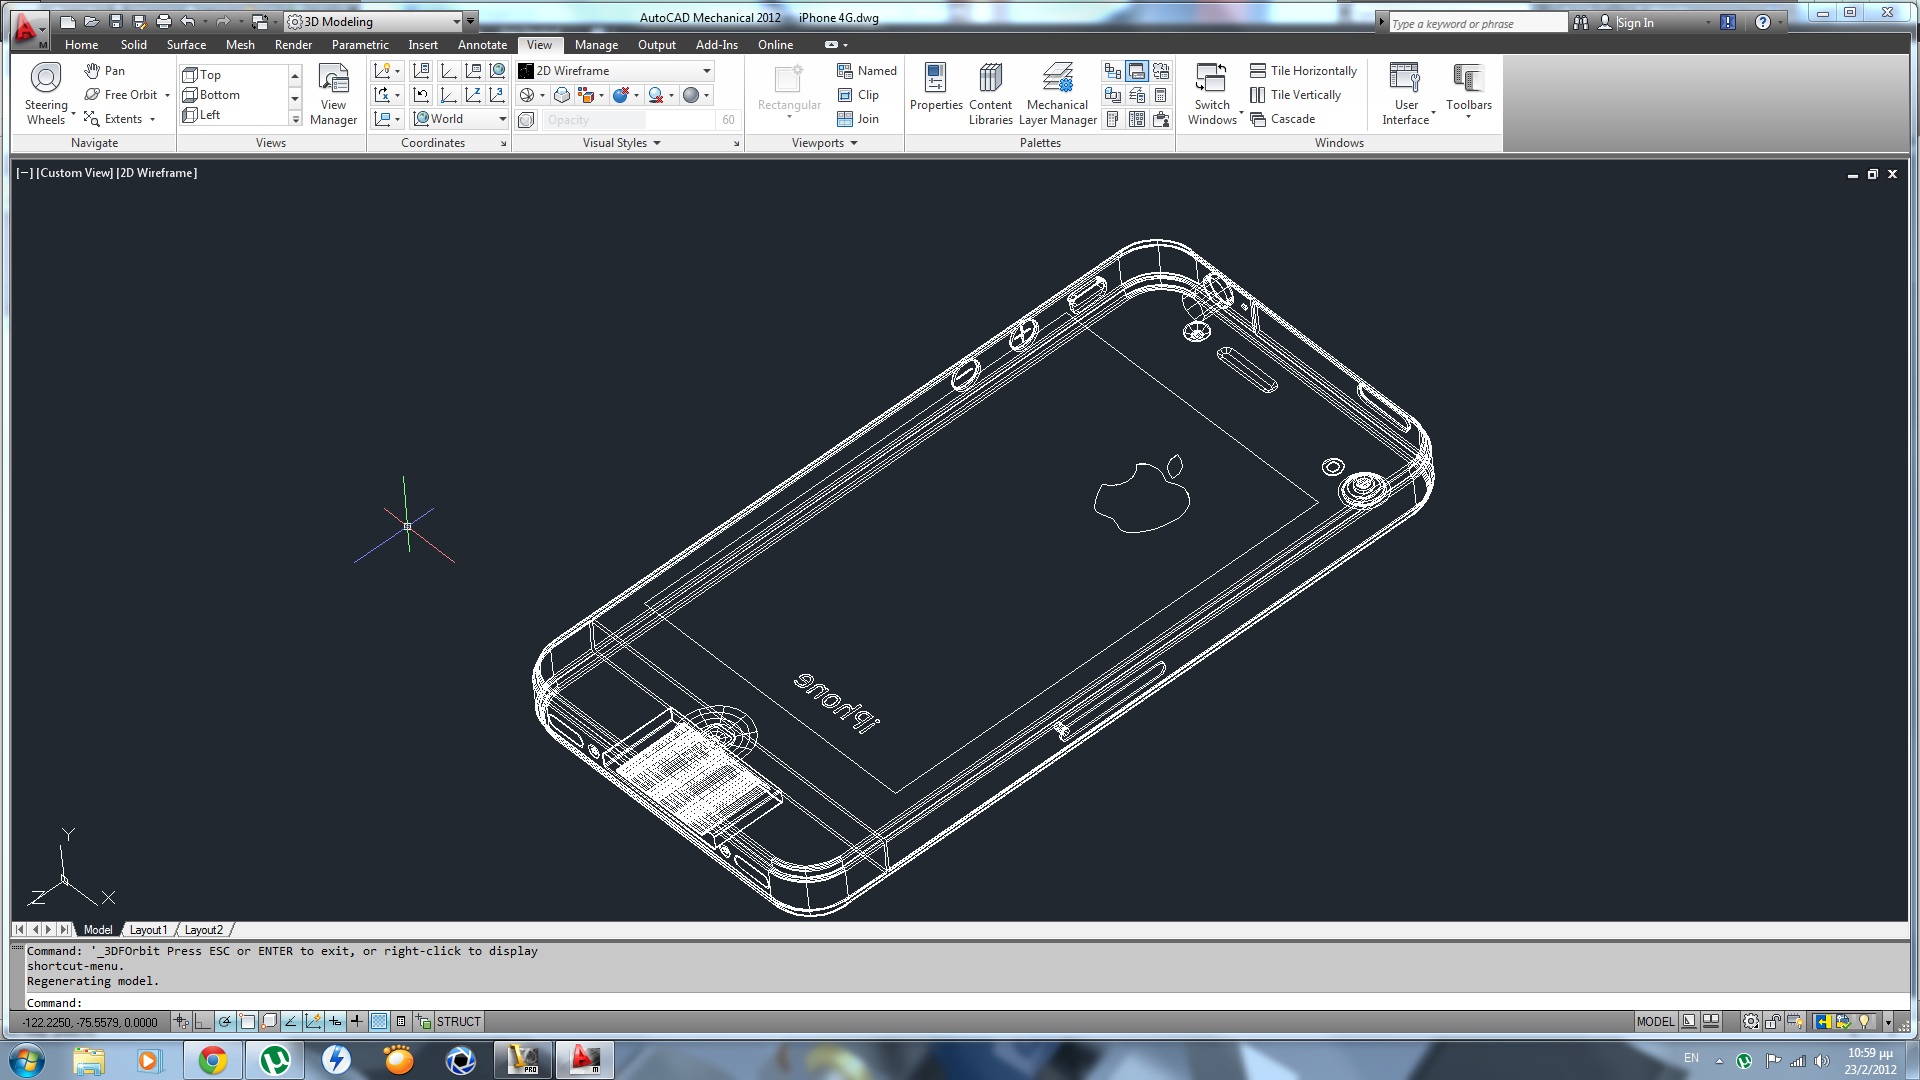Open the User Interface options

point(1405,94)
